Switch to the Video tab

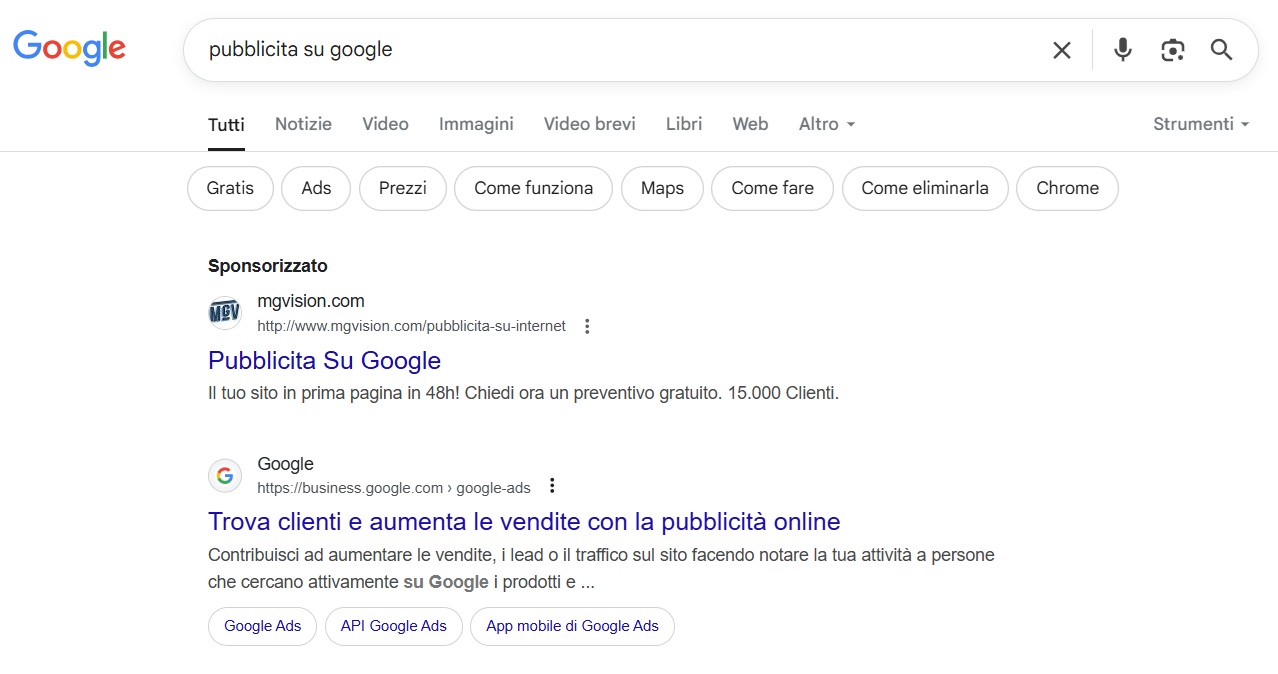[x=385, y=124]
